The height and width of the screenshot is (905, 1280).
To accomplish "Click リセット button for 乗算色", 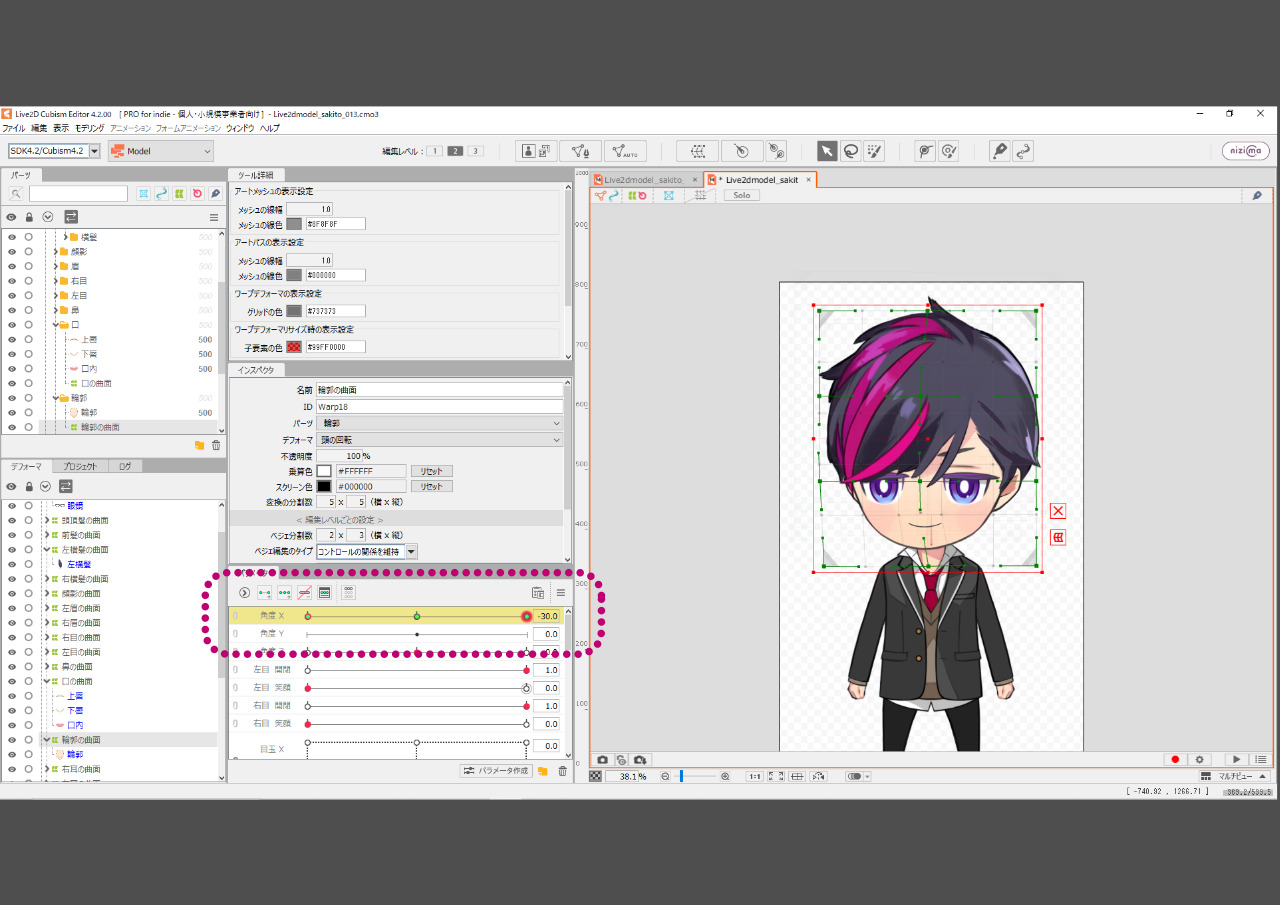I will point(431,471).
